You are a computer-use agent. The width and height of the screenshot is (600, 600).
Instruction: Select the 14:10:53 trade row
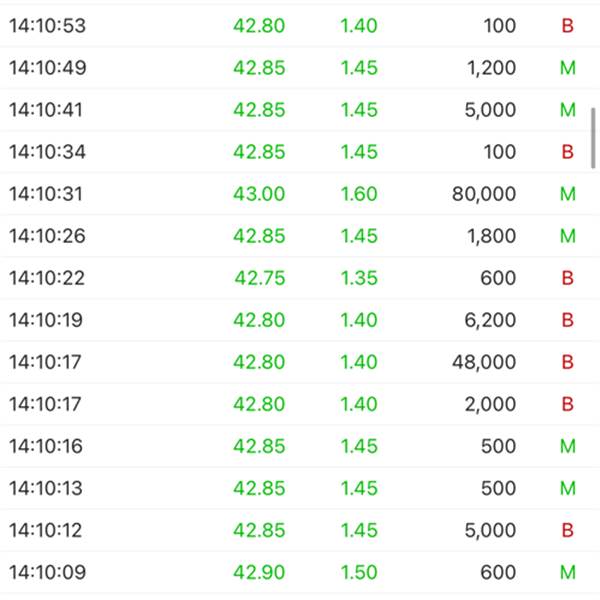300,26
